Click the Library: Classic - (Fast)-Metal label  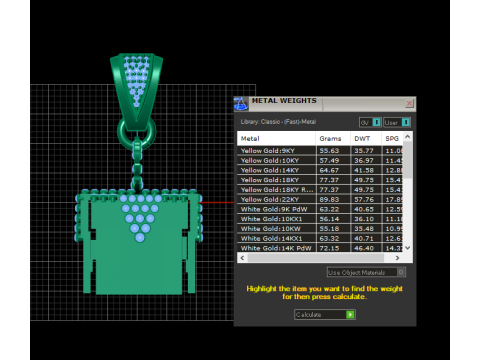278,122
